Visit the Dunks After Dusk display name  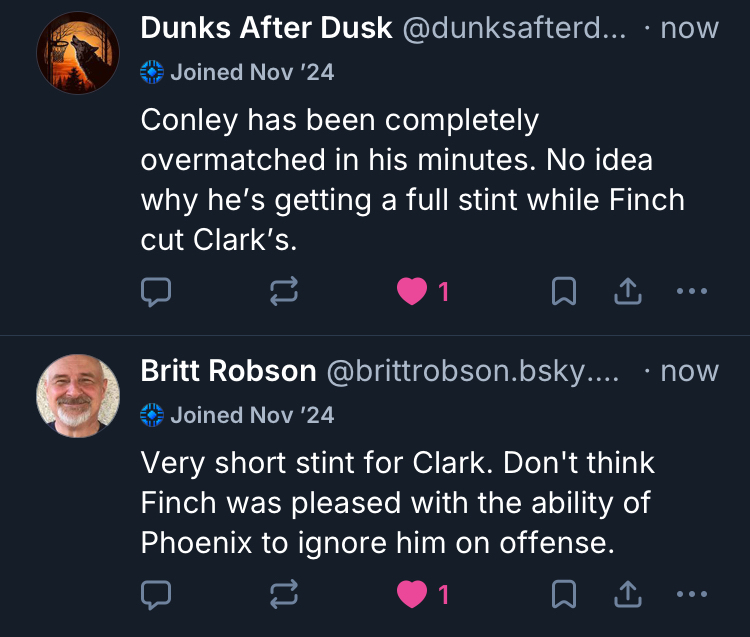tap(266, 28)
